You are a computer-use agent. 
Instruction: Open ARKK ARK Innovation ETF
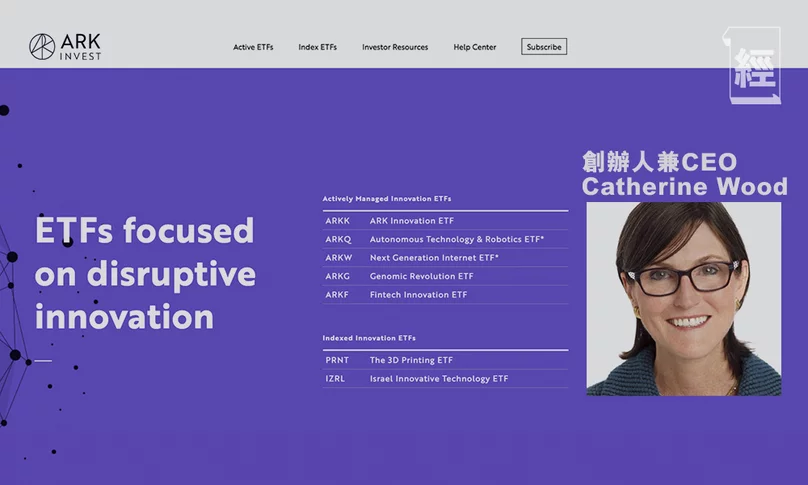pyautogui.click(x=445, y=221)
